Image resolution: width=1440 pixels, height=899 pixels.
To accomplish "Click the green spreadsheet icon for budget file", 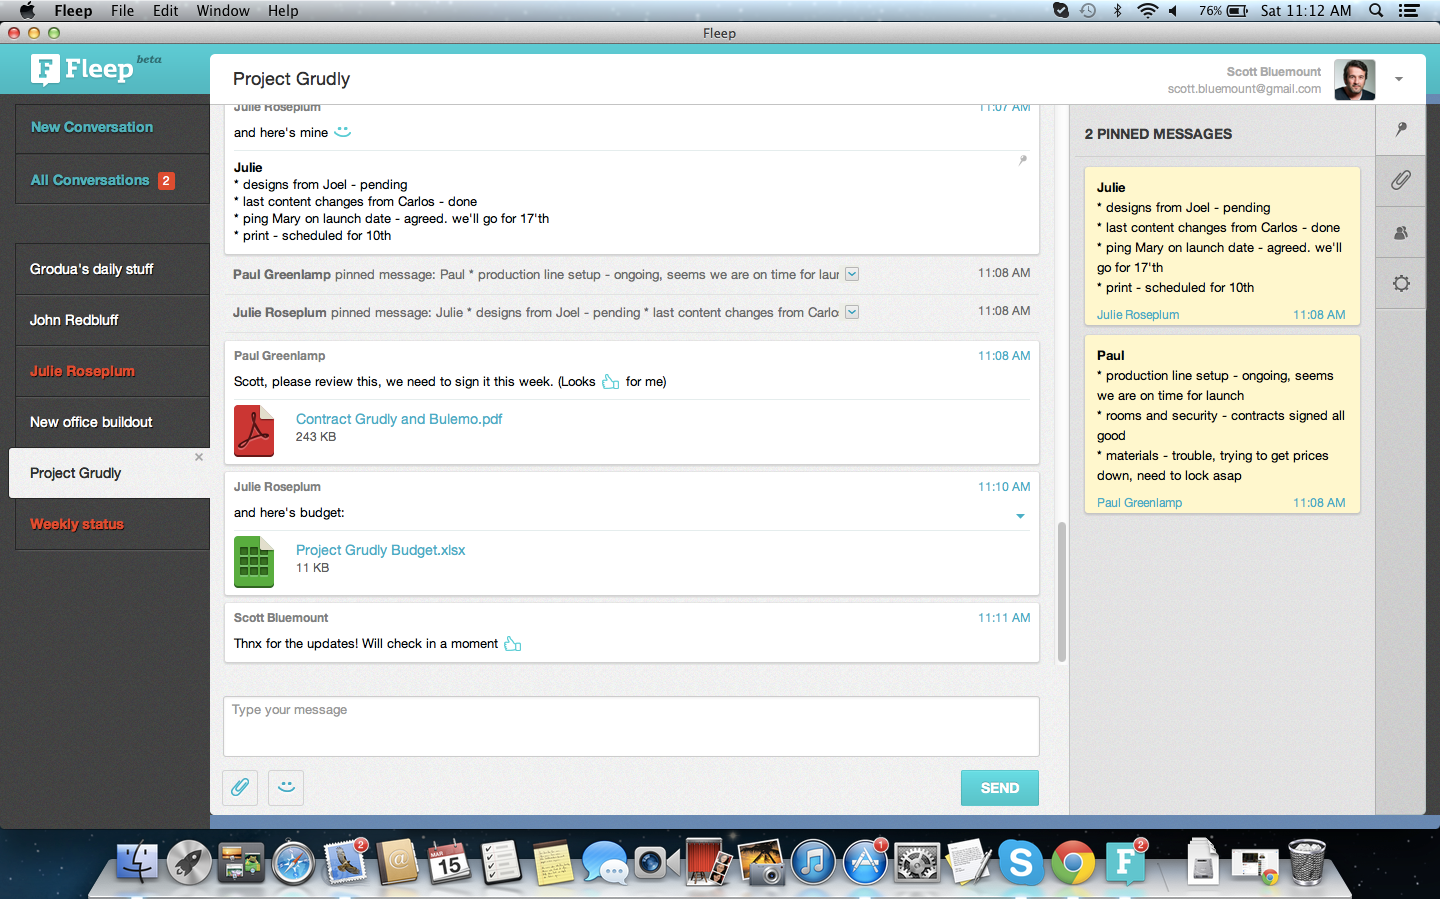I will click(254, 562).
